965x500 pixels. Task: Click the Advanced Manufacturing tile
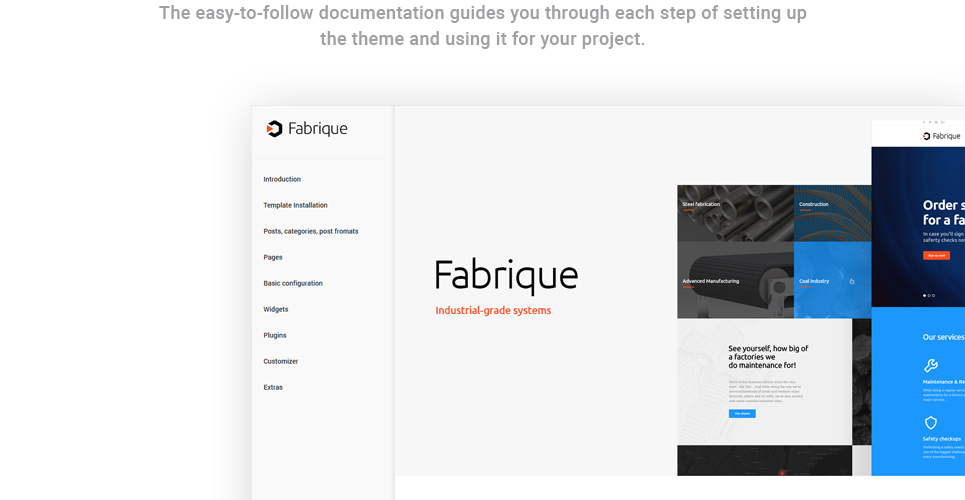click(x=735, y=280)
